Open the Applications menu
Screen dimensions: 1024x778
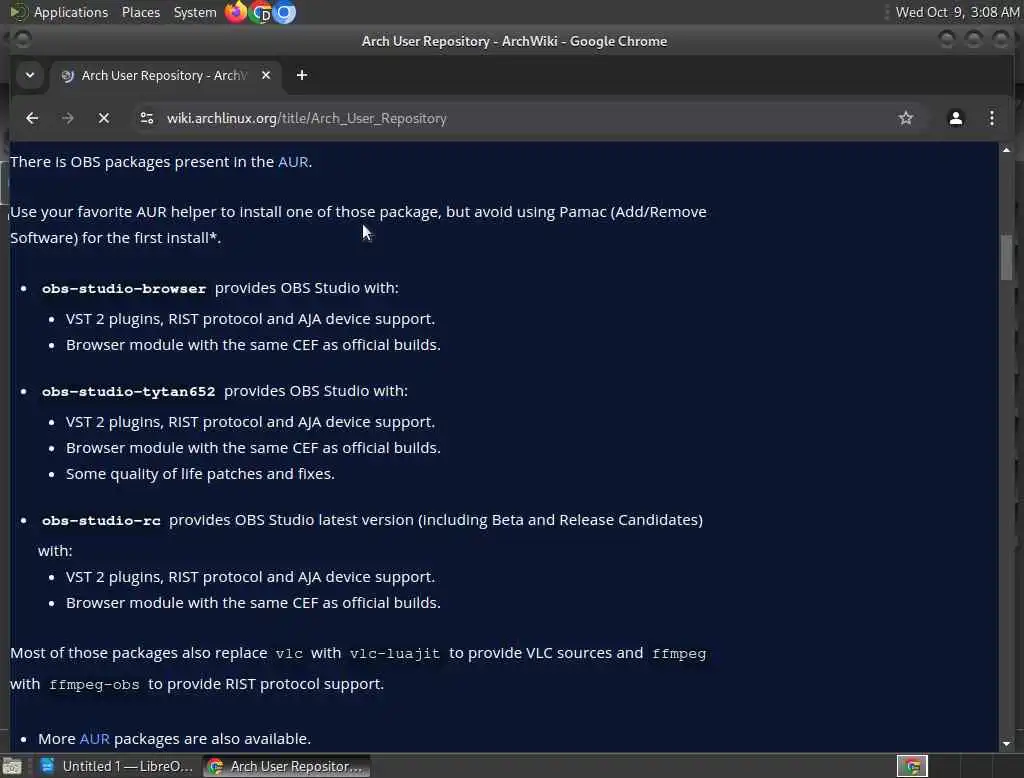click(71, 12)
